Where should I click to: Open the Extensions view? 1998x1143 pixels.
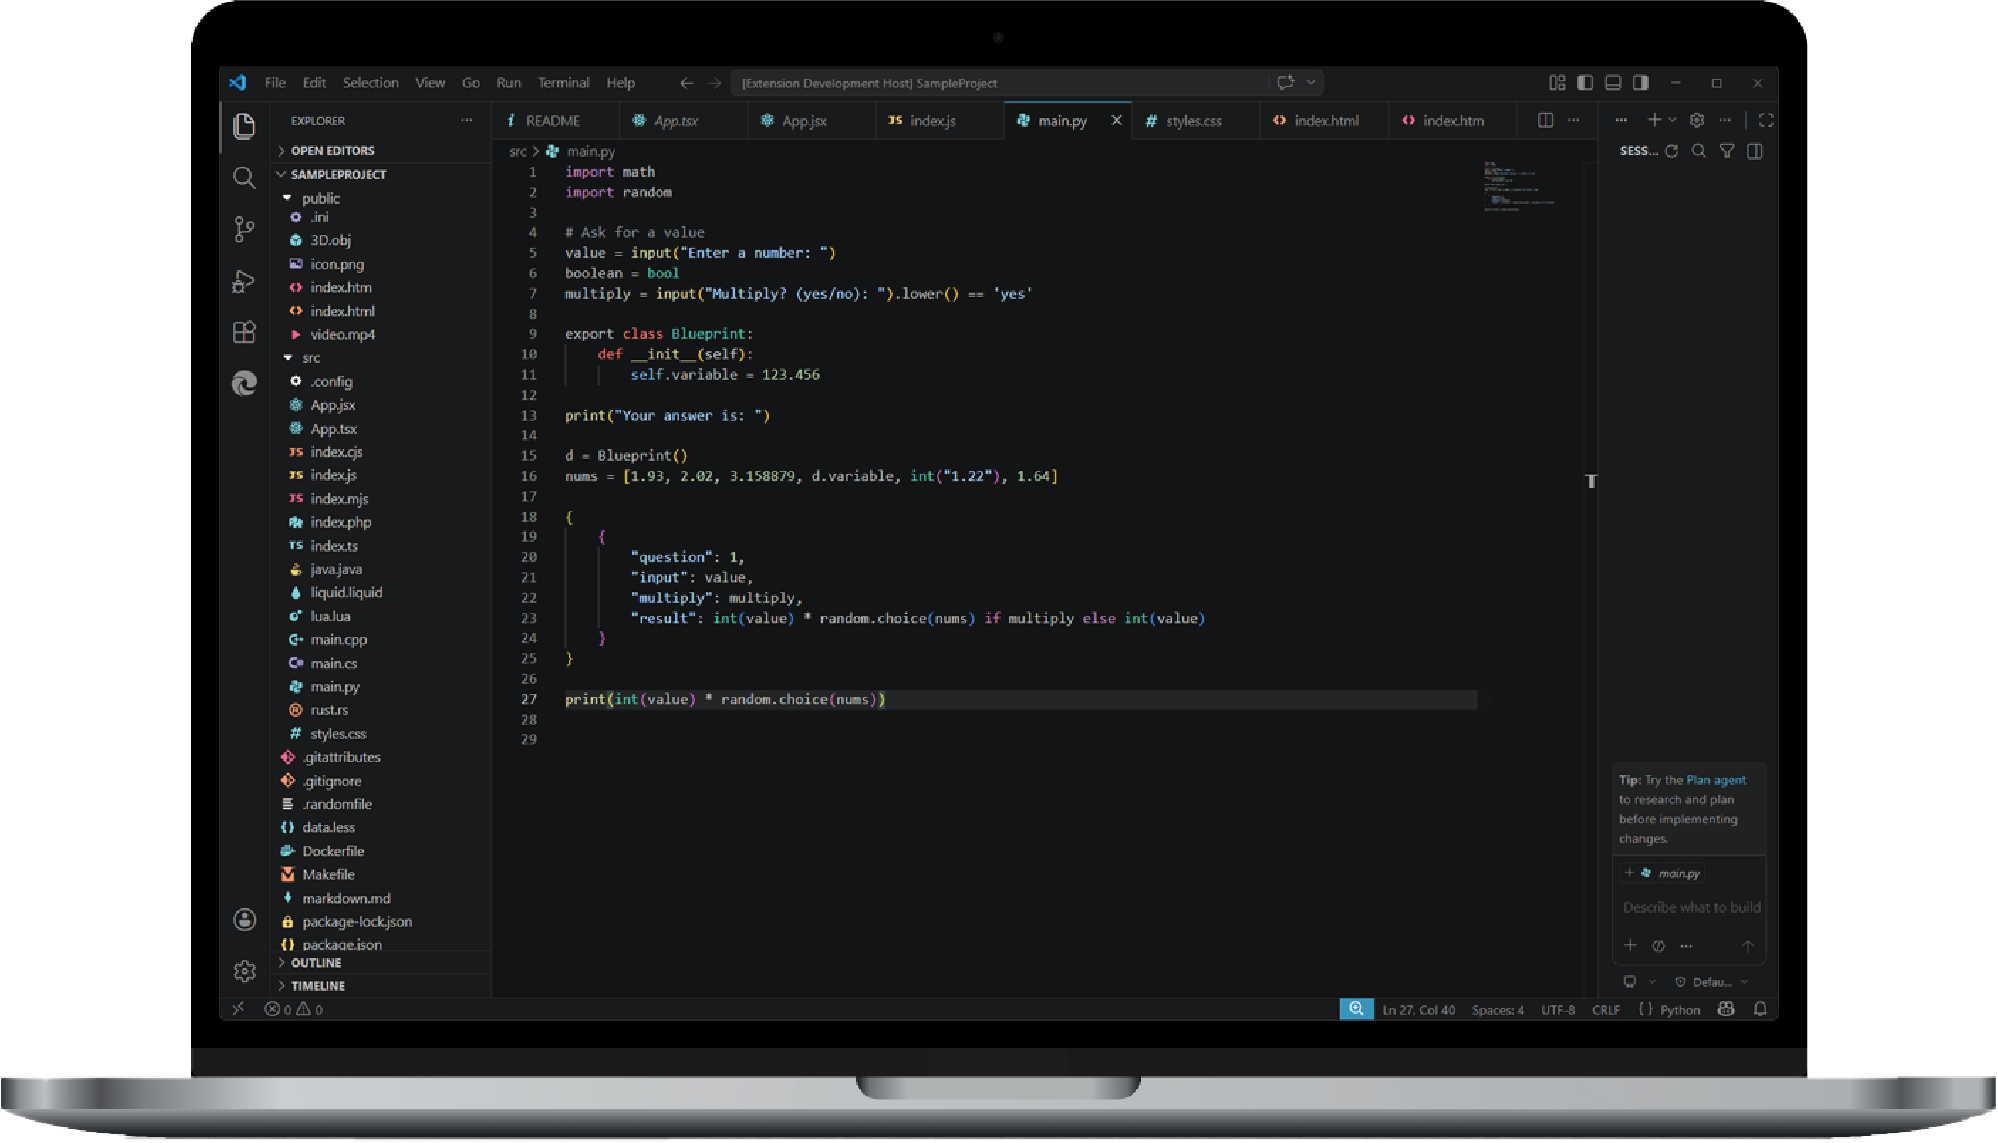point(244,332)
